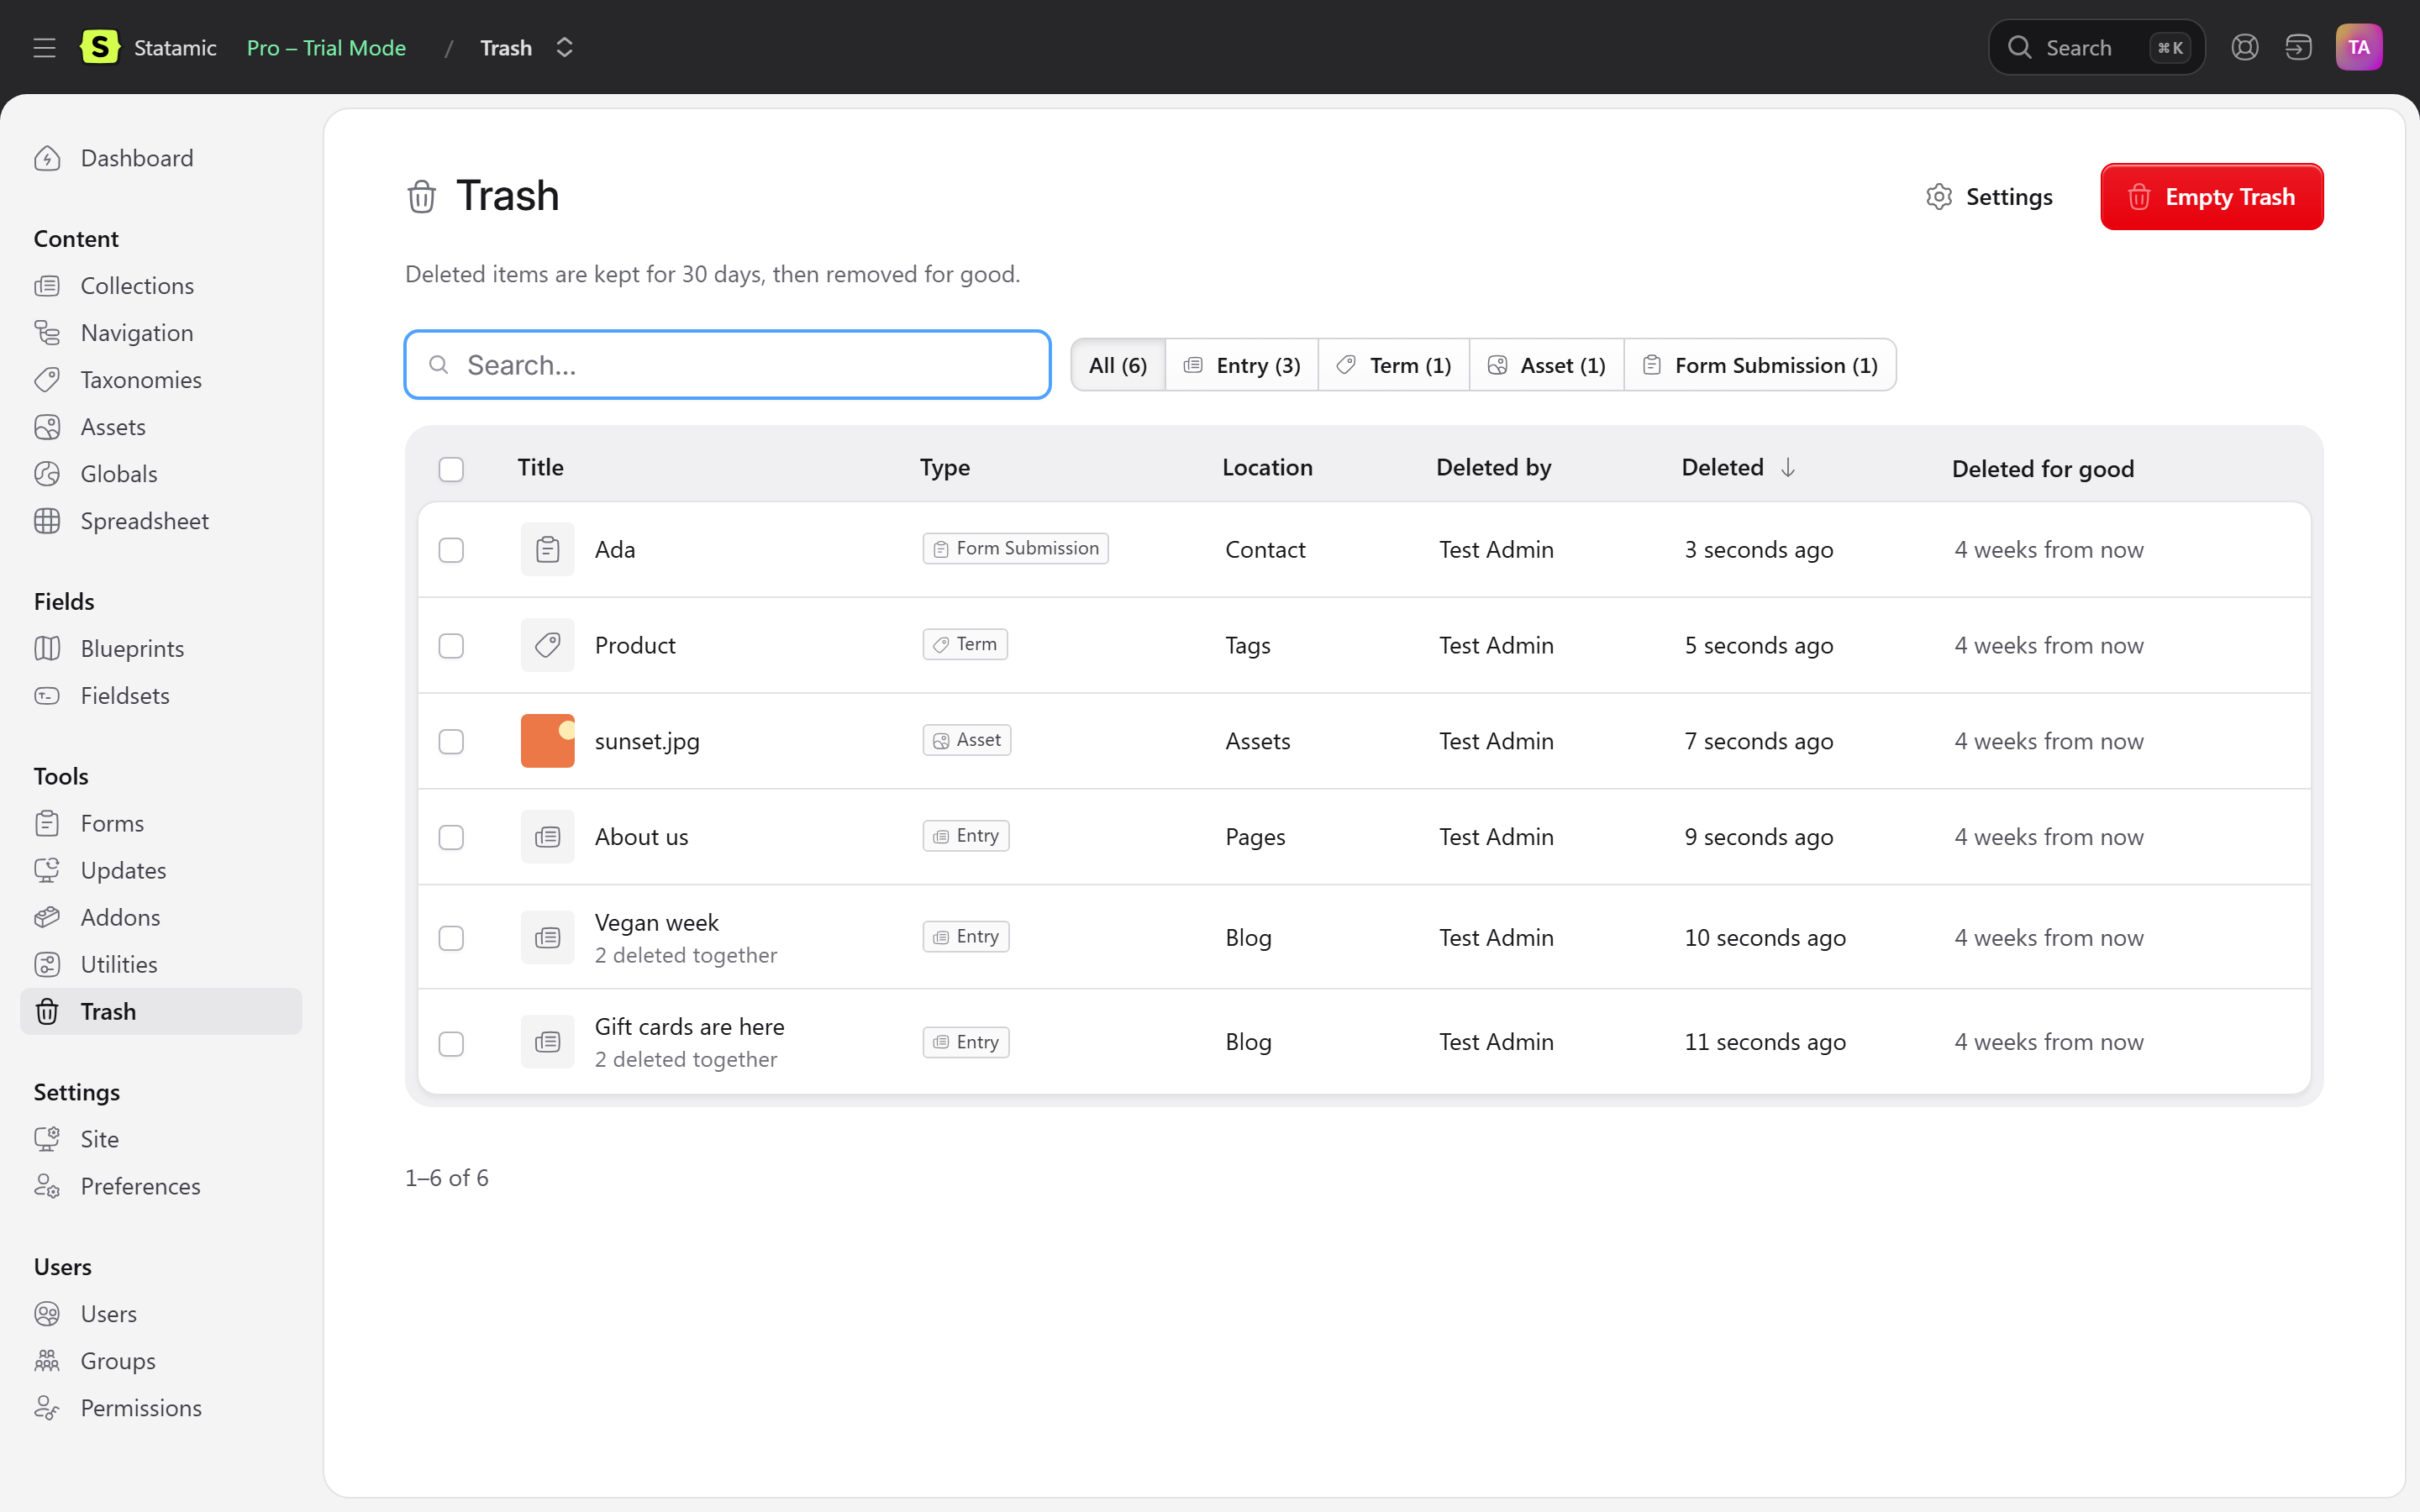
Task: Open the sunset.jpg orange thumbnail
Action: [547, 741]
